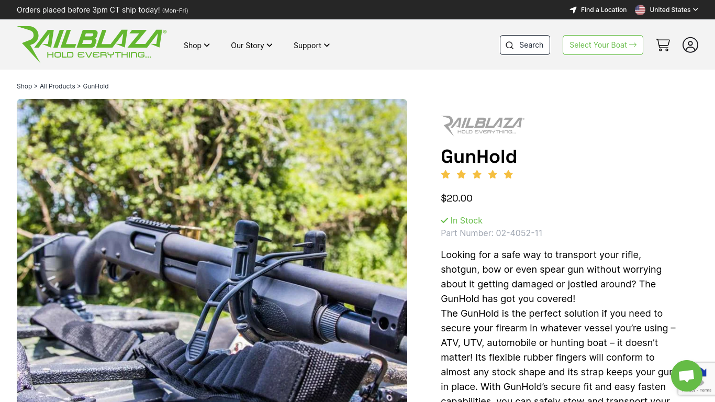Open the green chat bubble widget
The image size is (715, 402).
click(686, 376)
